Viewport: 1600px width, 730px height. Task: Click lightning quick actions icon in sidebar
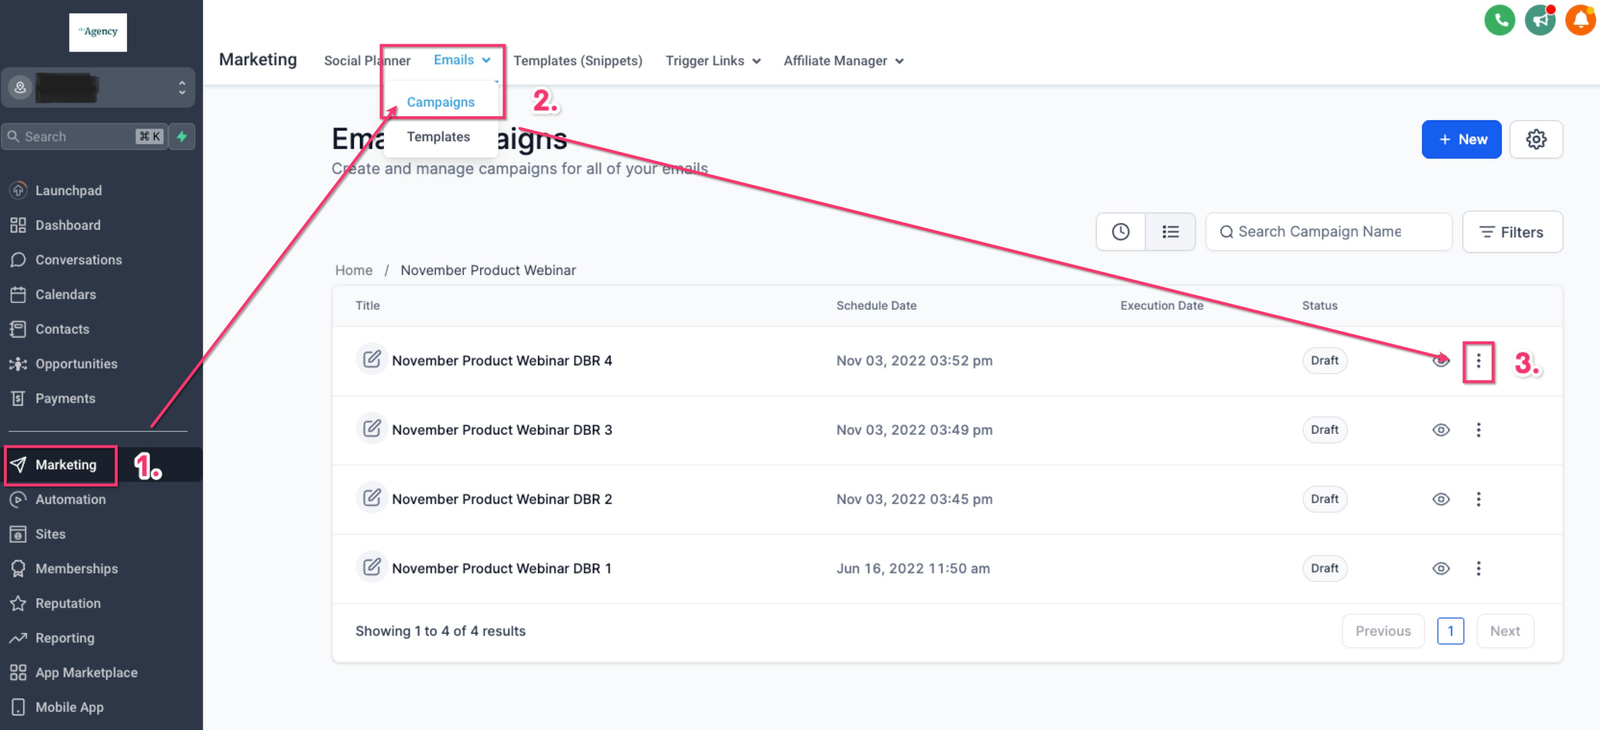pos(182,136)
